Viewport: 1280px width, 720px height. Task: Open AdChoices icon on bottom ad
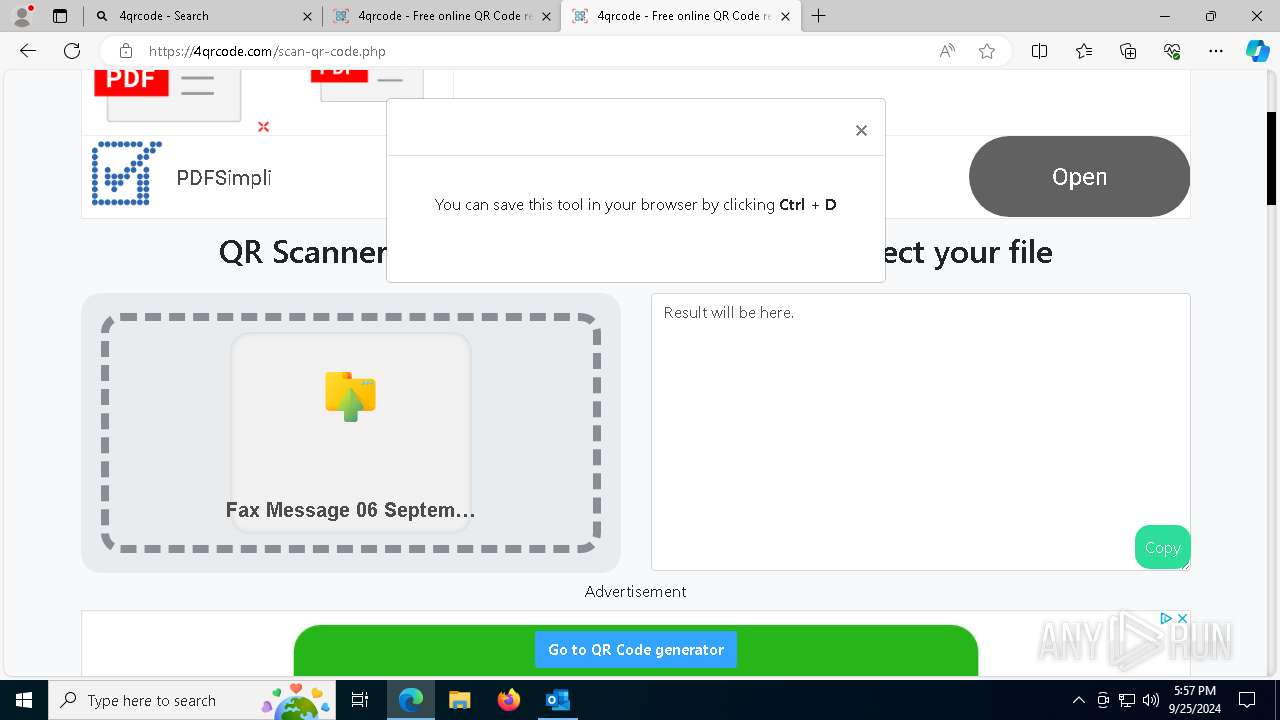click(x=1166, y=619)
